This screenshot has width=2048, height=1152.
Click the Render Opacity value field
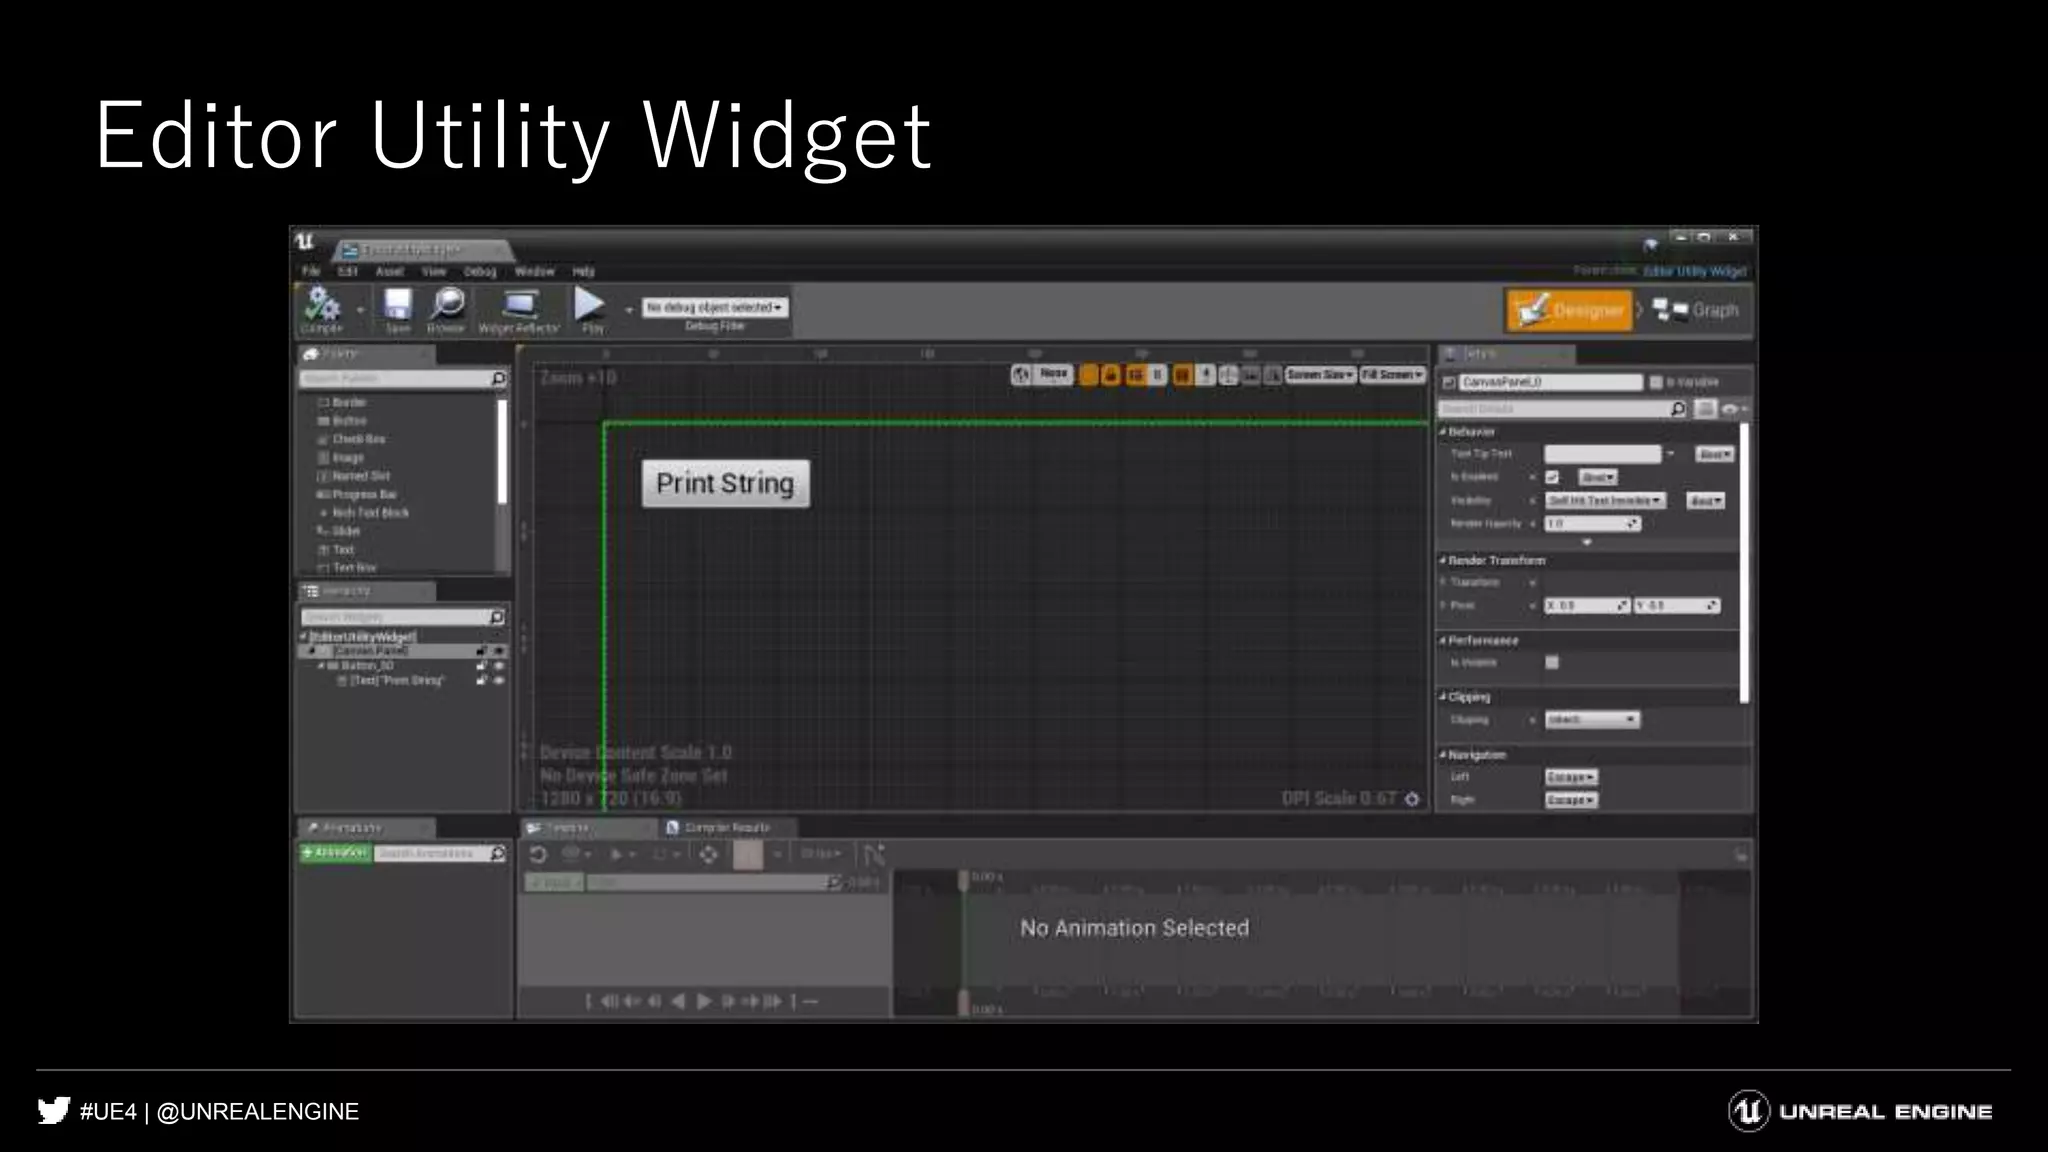tap(1592, 524)
